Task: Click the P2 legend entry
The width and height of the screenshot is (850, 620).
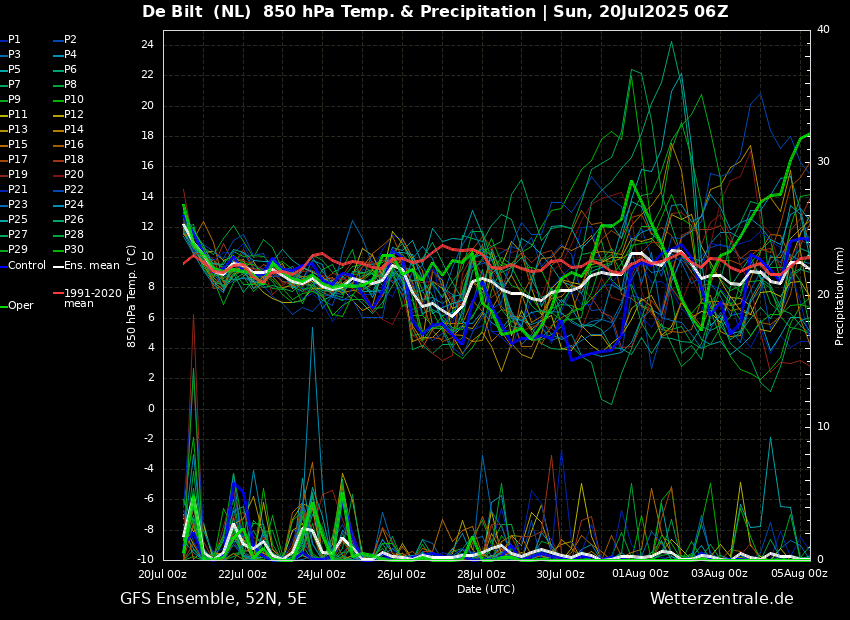Action: (65, 40)
